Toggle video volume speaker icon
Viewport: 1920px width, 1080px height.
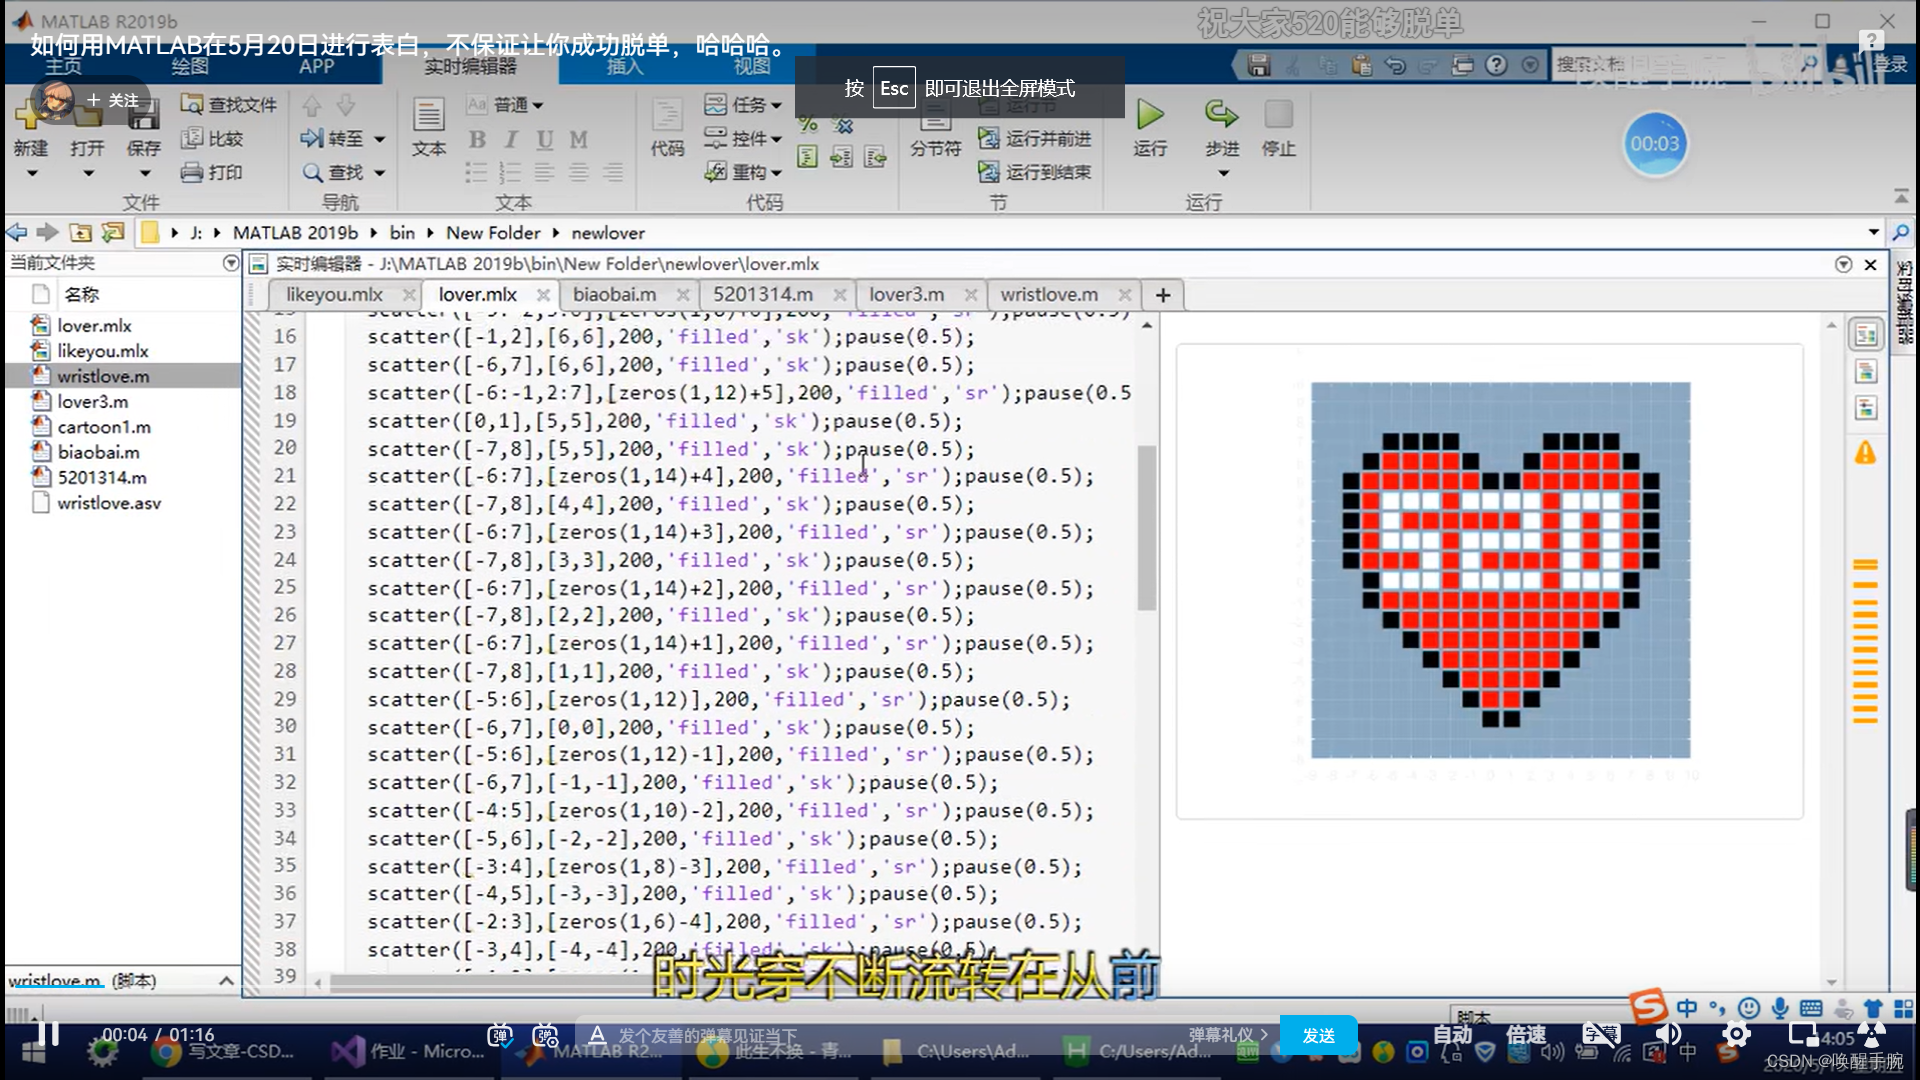point(1668,1034)
